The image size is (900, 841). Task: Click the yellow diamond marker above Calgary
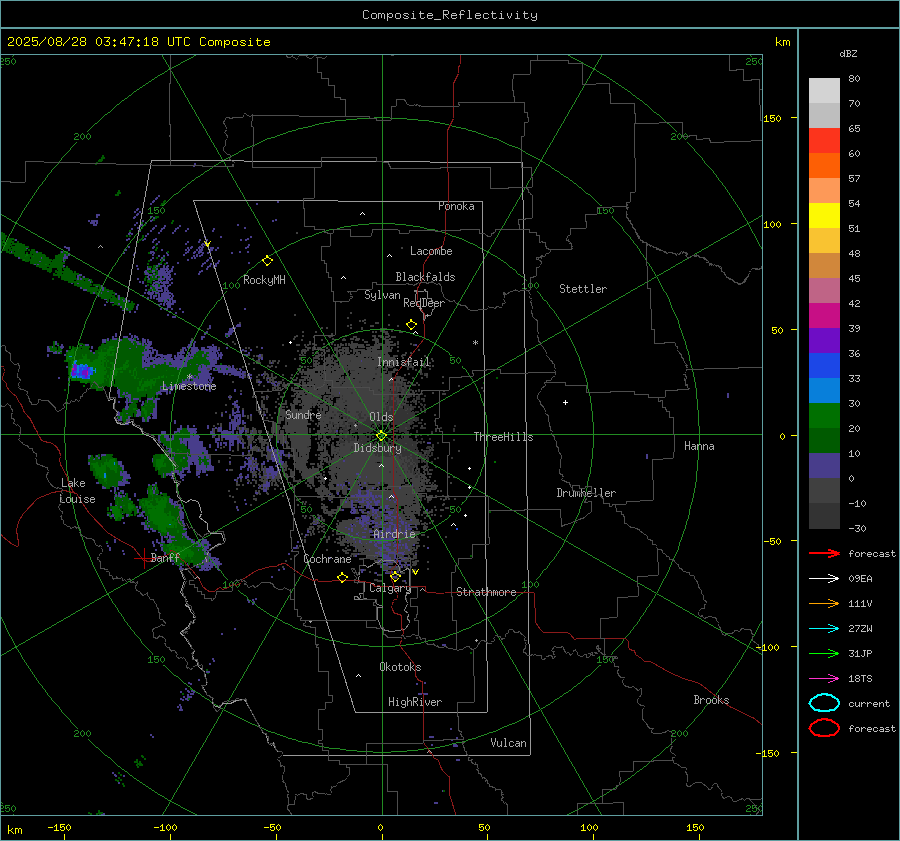pyautogui.click(x=395, y=576)
